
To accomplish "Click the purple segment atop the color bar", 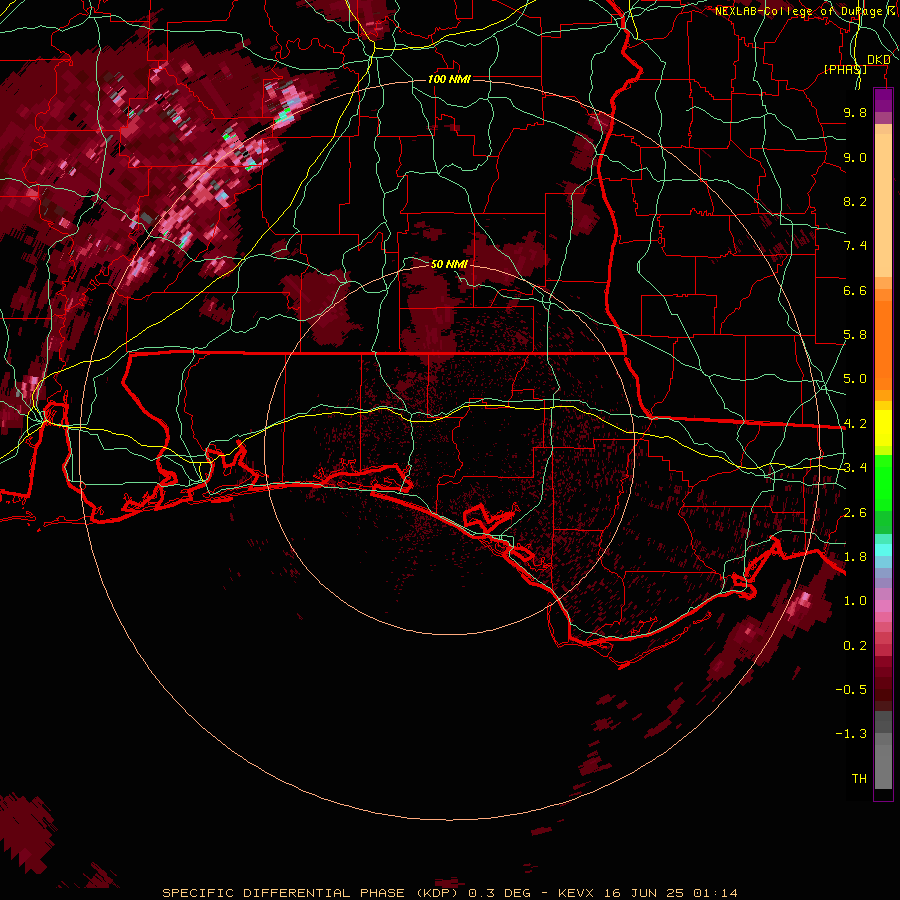I will click(x=883, y=100).
